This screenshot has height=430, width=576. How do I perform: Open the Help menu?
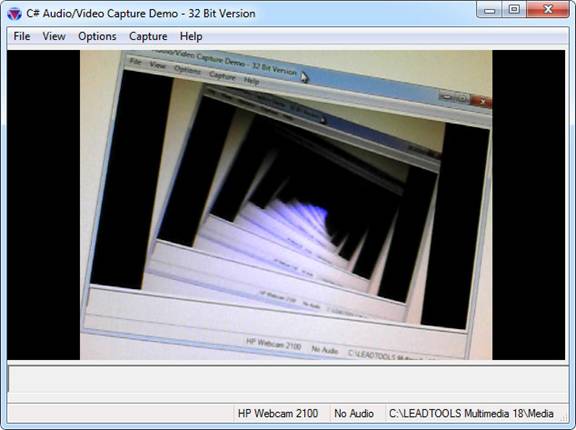(191, 36)
